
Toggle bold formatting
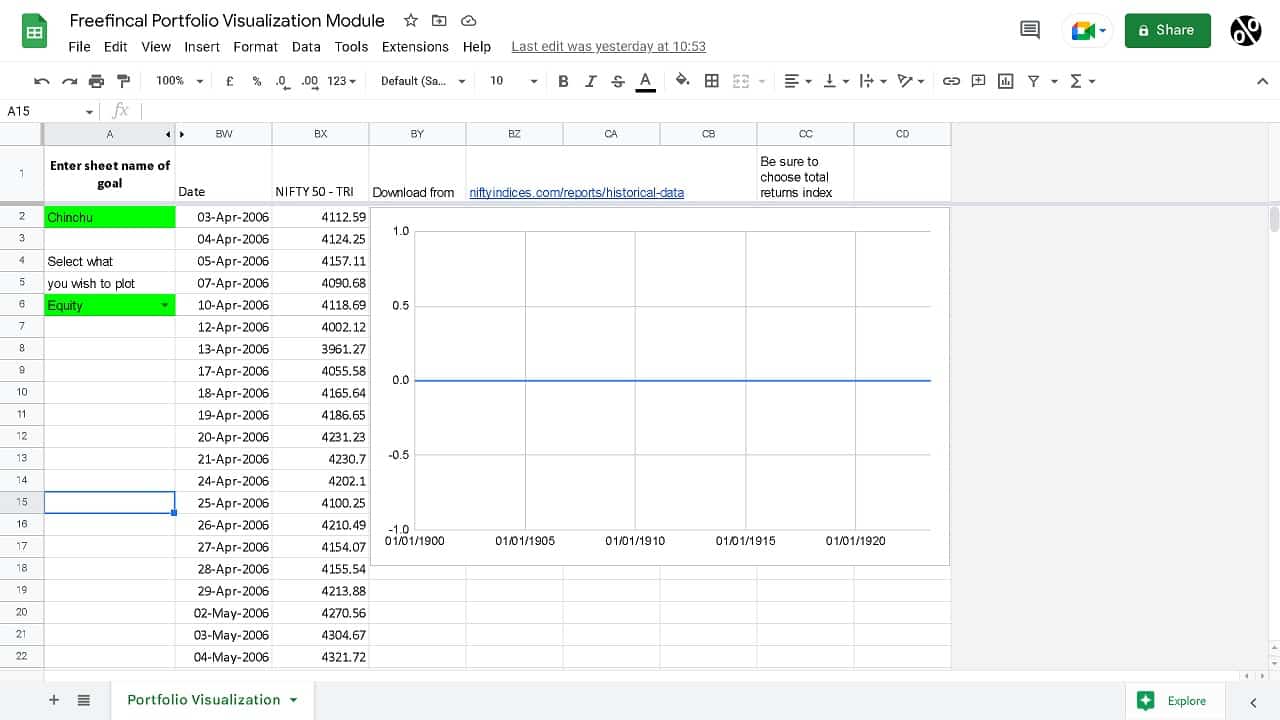(x=563, y=81)
